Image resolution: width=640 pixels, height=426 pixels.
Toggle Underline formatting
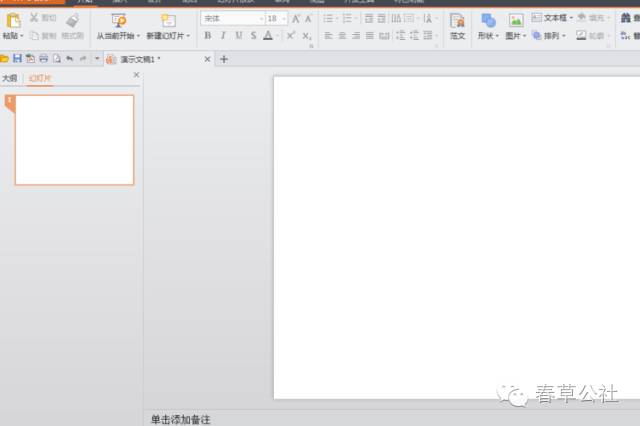point(238,36)
